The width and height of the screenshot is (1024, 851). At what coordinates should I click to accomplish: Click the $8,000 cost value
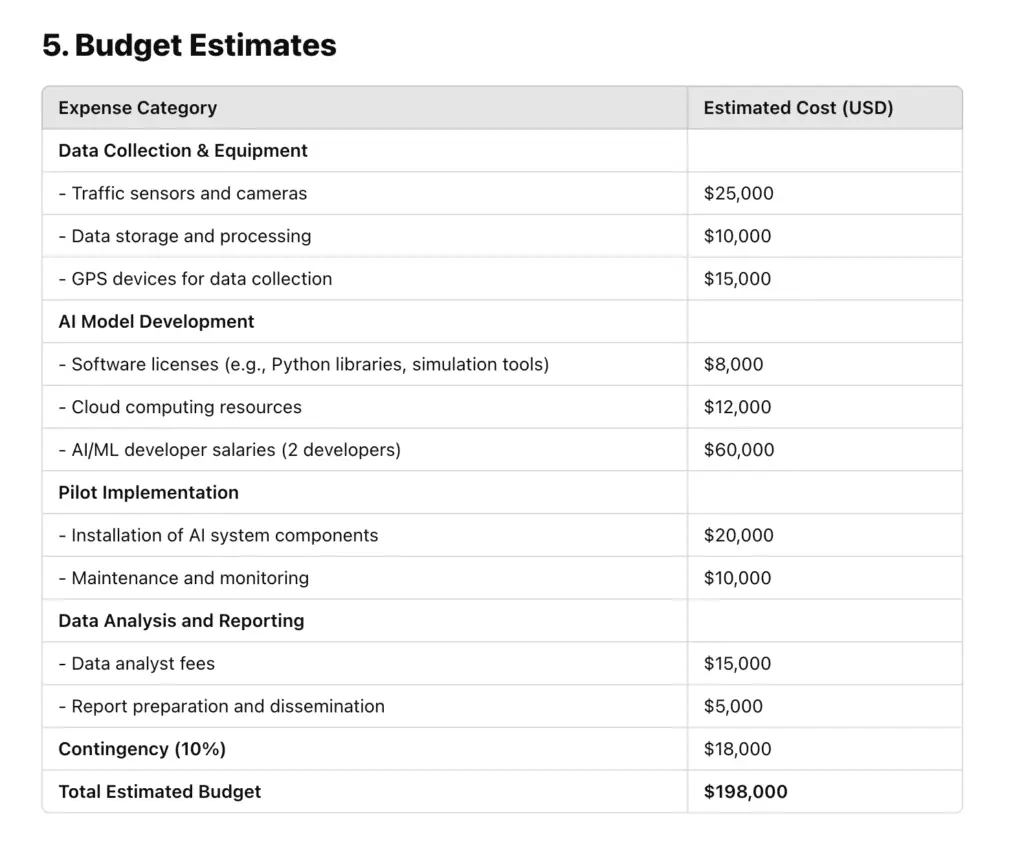click(733, 364)
